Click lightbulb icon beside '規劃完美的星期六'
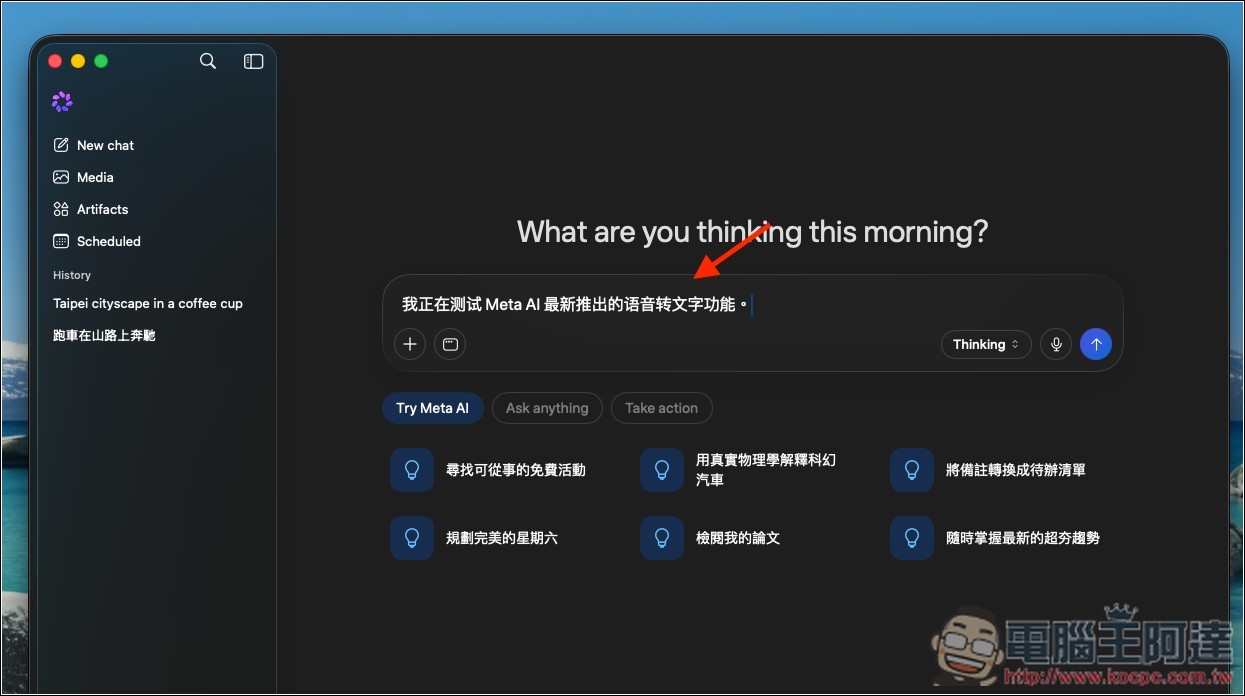The height and width of the screenshot is (696, 1245). pyautogui.click(x=411, y=538)
